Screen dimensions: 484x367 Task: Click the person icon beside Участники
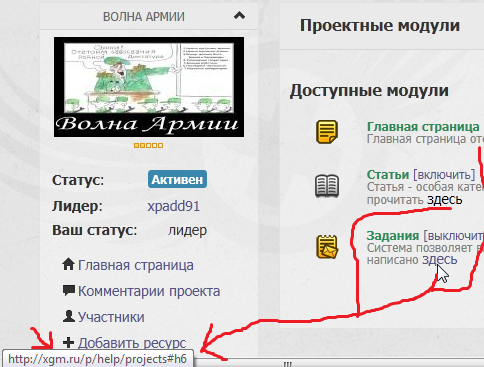pyautogui.click(x=69, y=316)
